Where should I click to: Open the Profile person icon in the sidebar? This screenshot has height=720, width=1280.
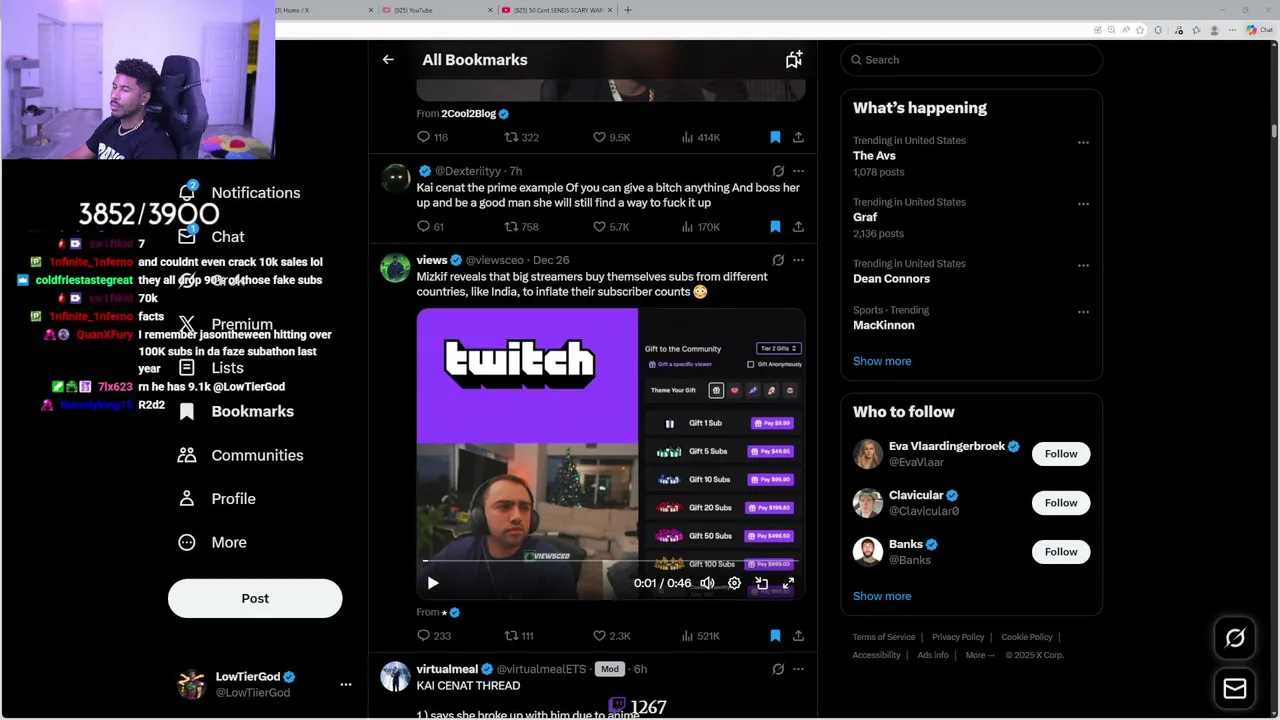pos(187,498)
